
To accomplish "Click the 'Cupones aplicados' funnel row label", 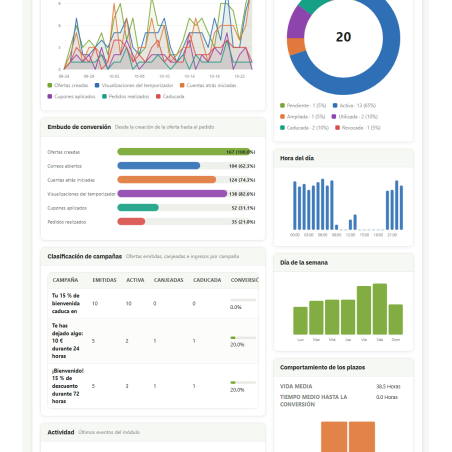I will point(67,208).
